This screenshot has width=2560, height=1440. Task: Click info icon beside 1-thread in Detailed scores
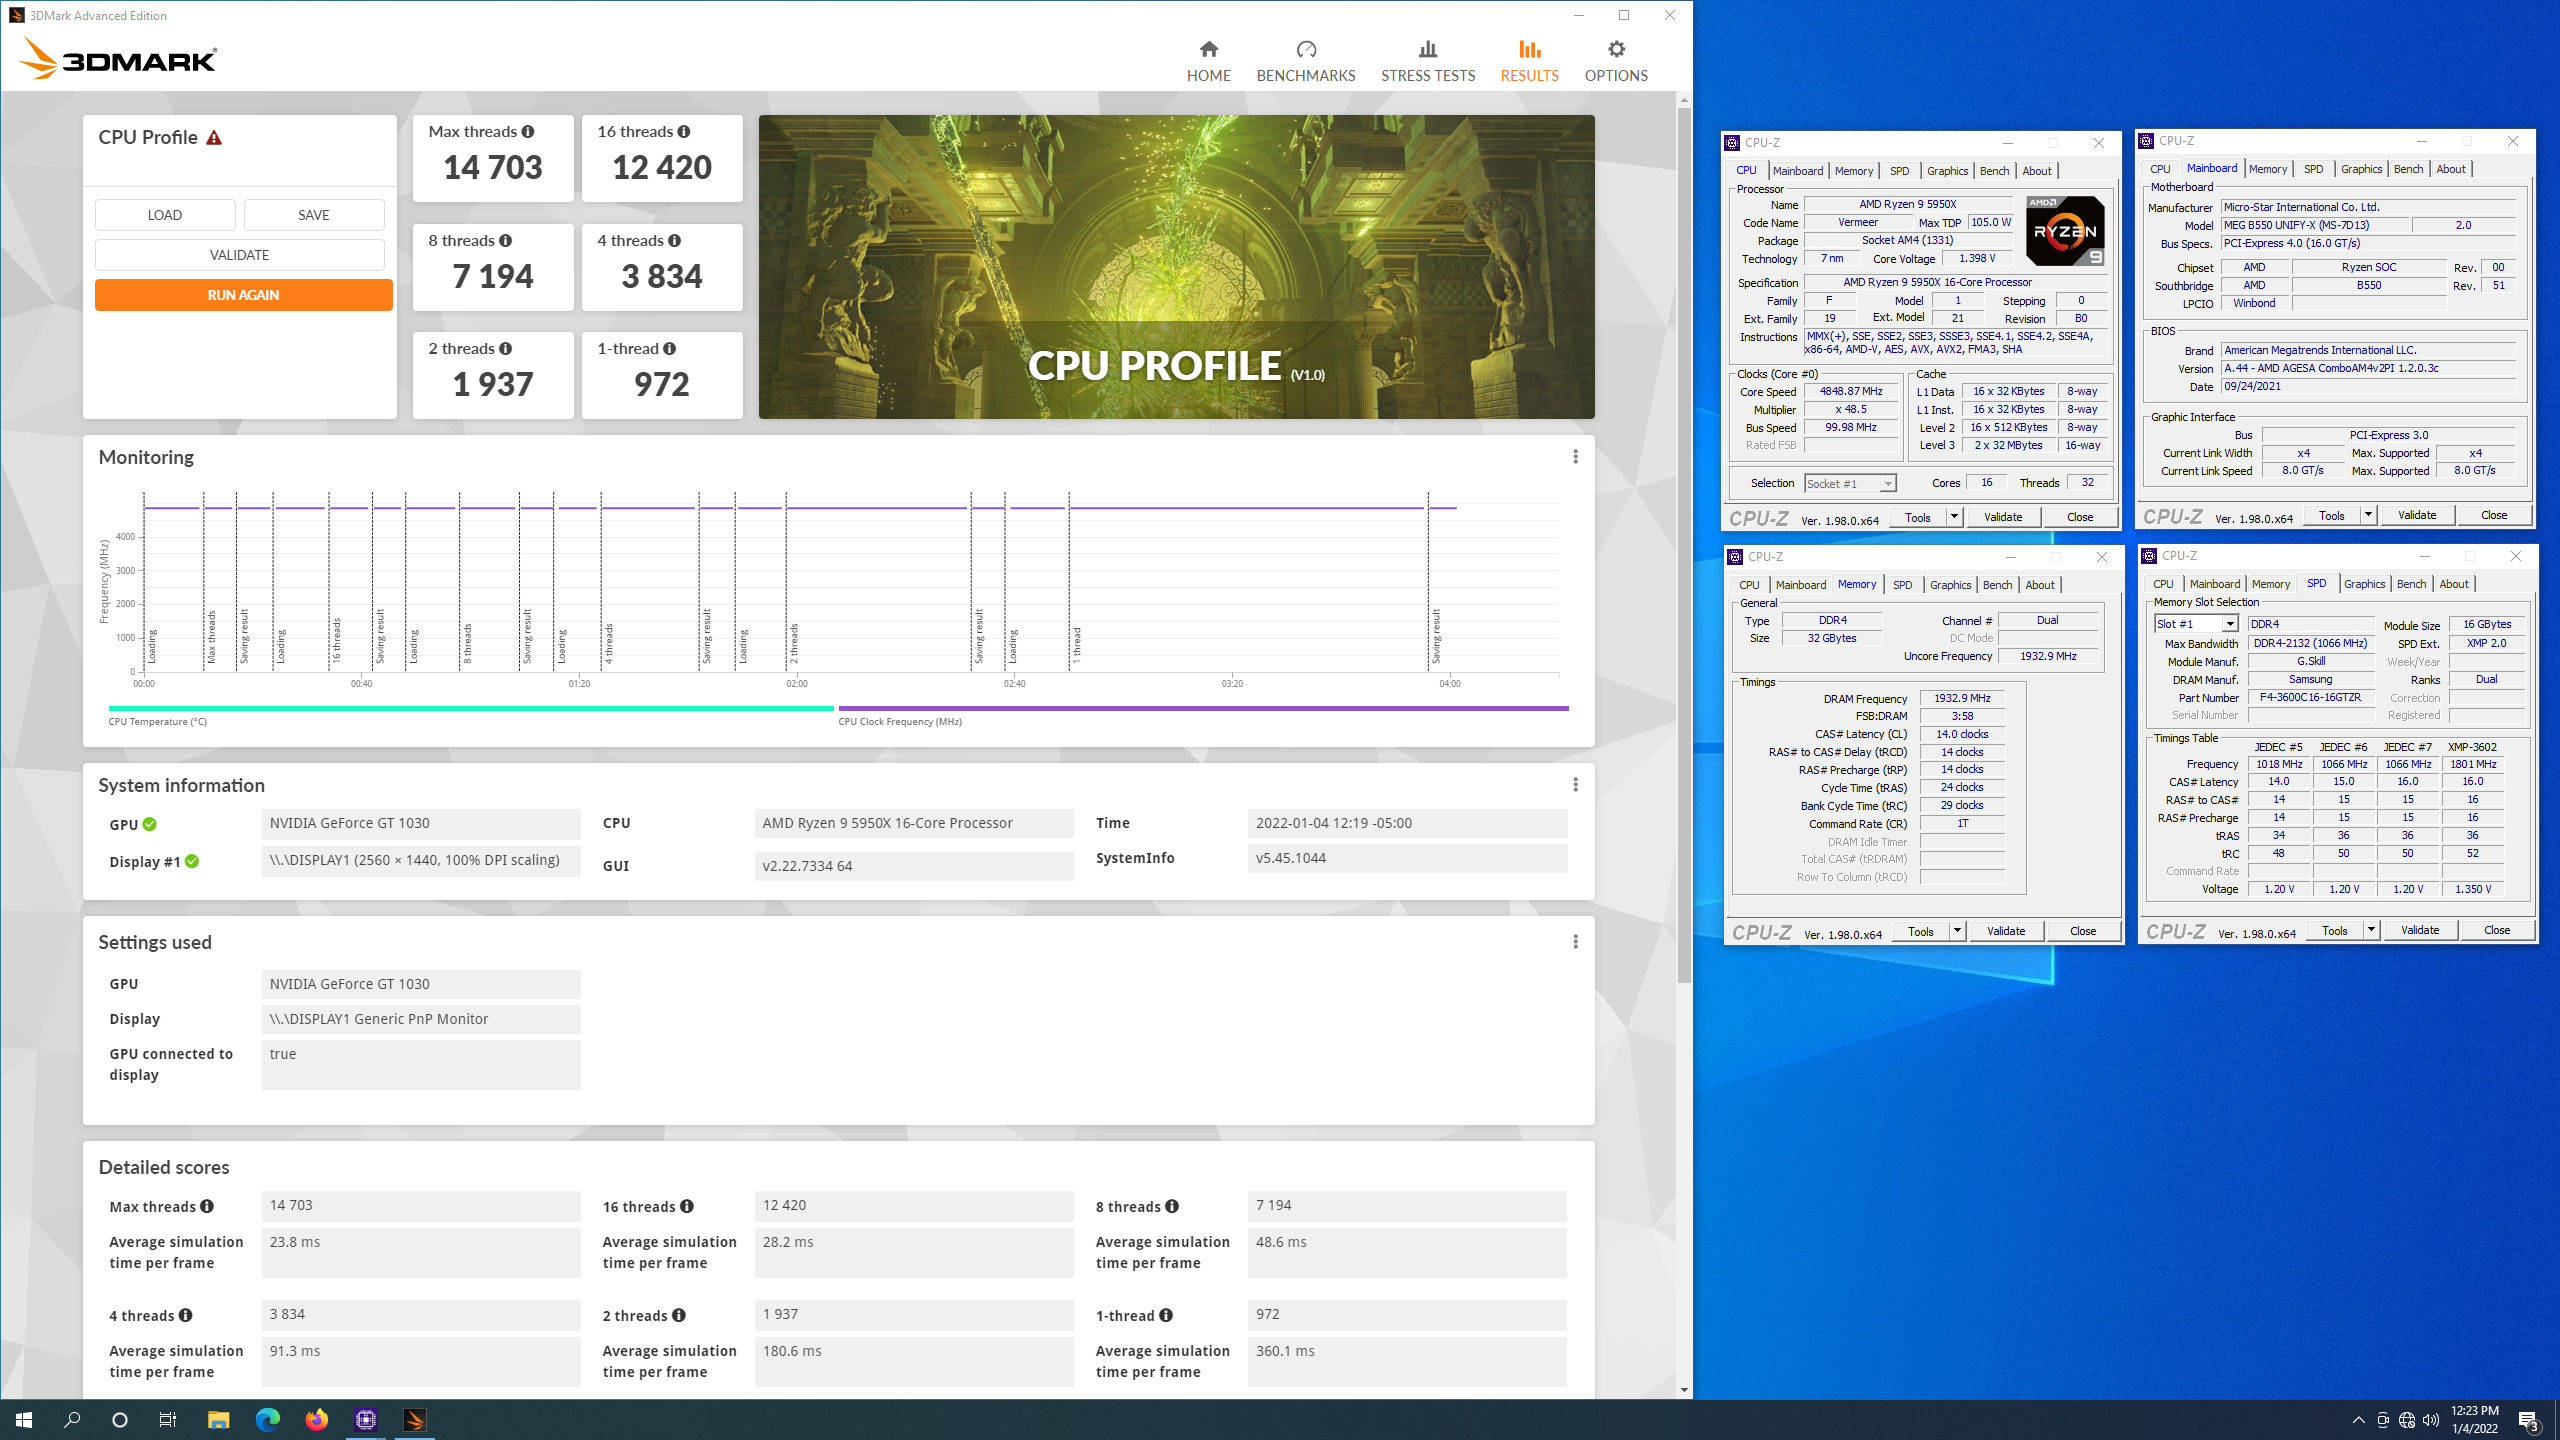pos(1166,1316)
